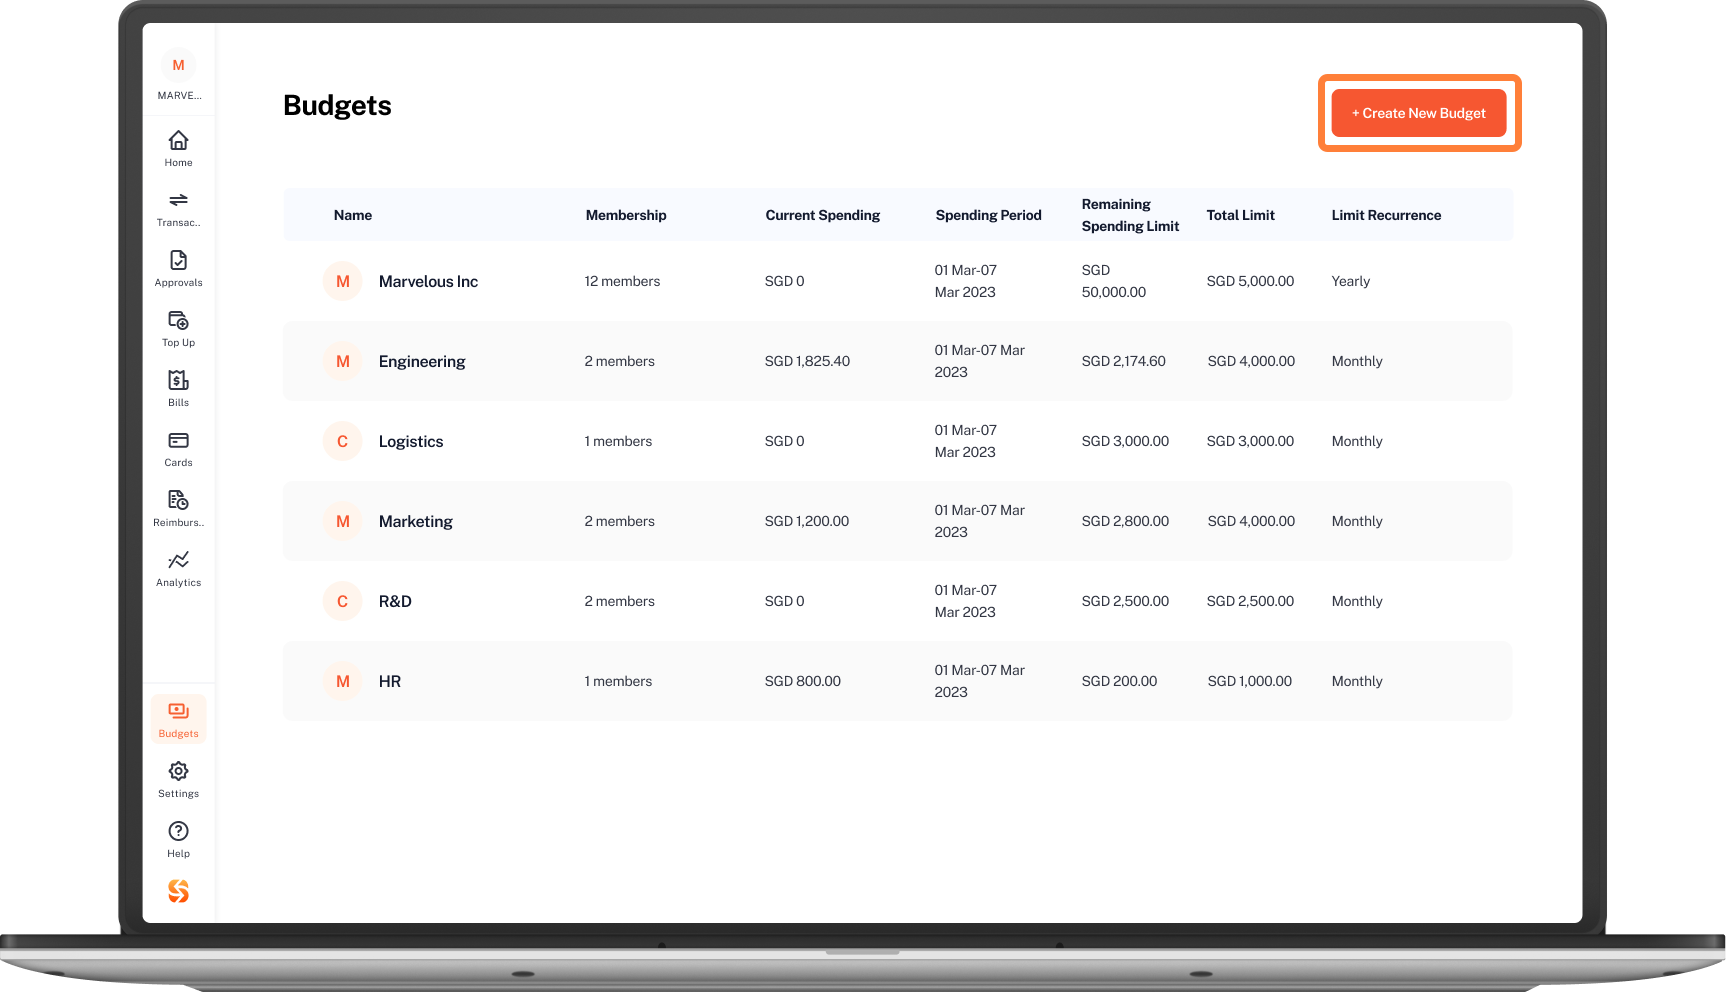Click HR row spending period dates
Screen dimensions: 1726x992
coord(979,681)
